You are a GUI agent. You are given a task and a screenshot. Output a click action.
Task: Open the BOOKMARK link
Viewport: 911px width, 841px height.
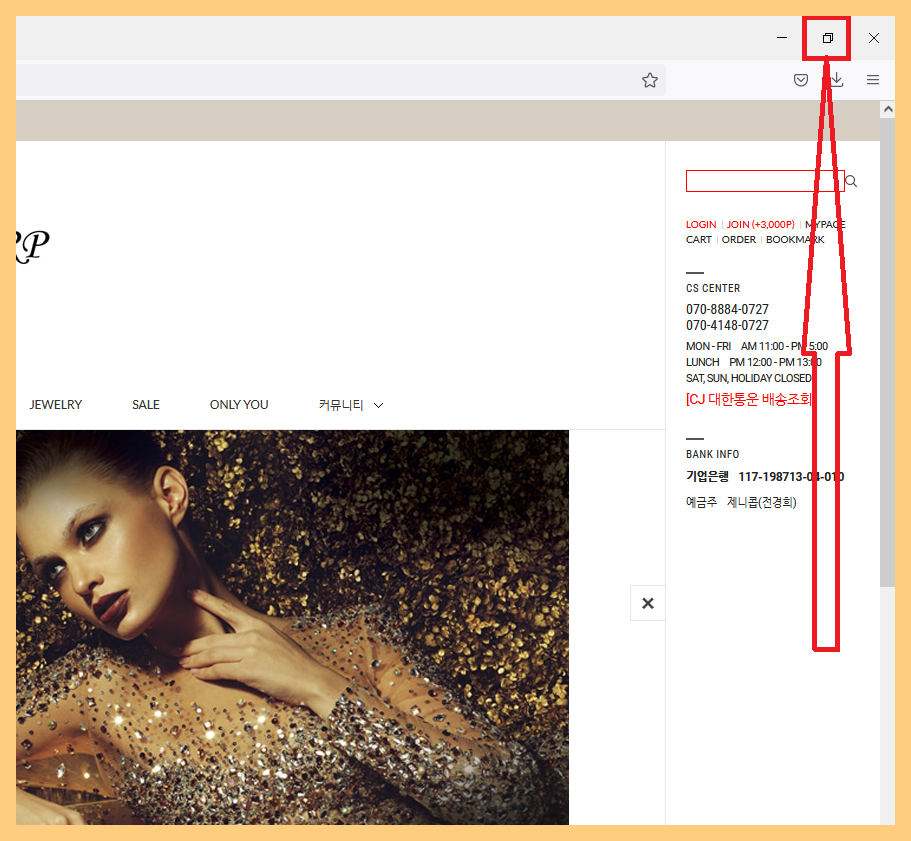795,240
